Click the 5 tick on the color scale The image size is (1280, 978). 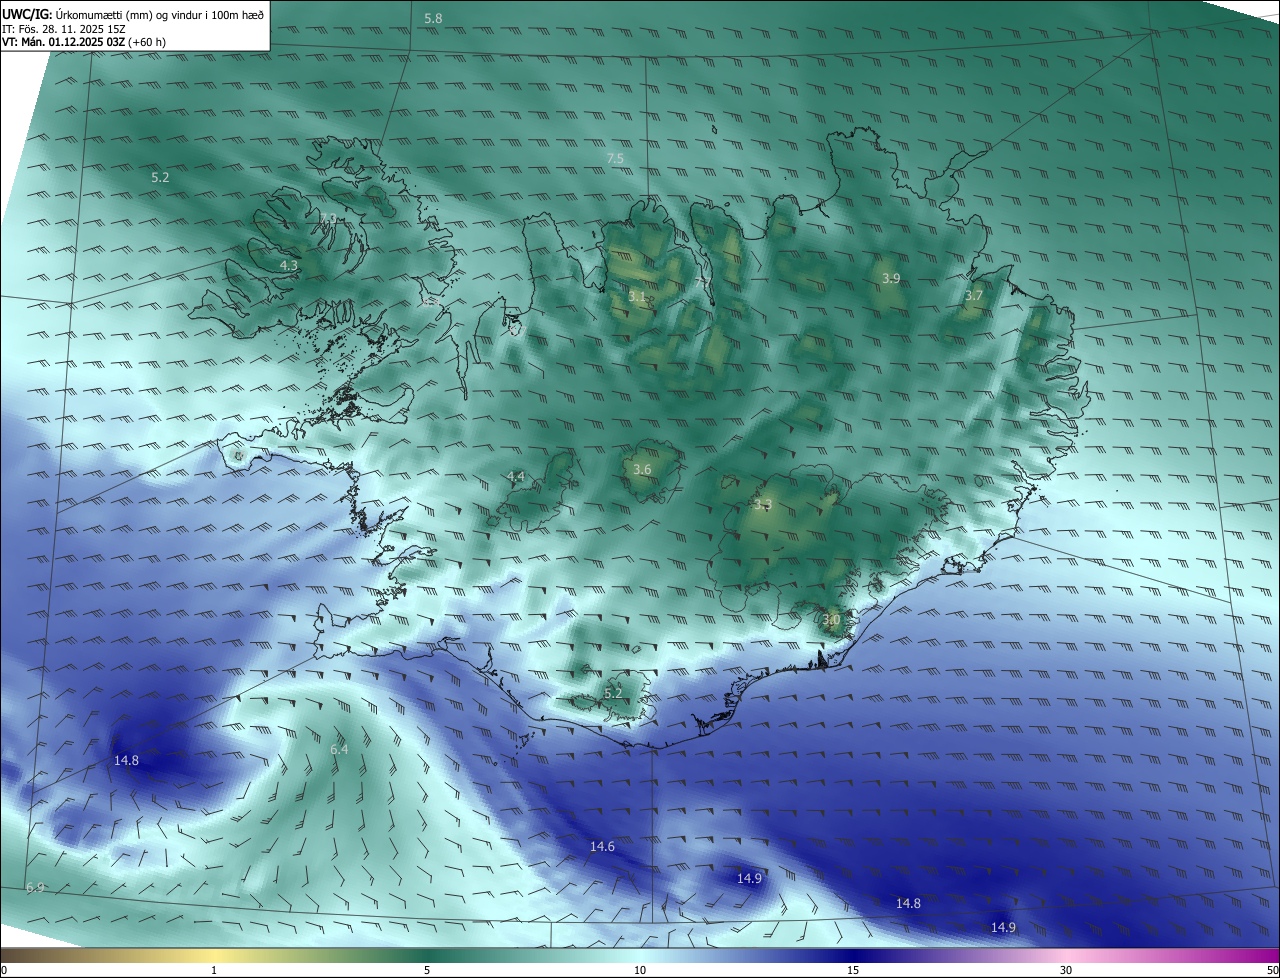(427, 970)
